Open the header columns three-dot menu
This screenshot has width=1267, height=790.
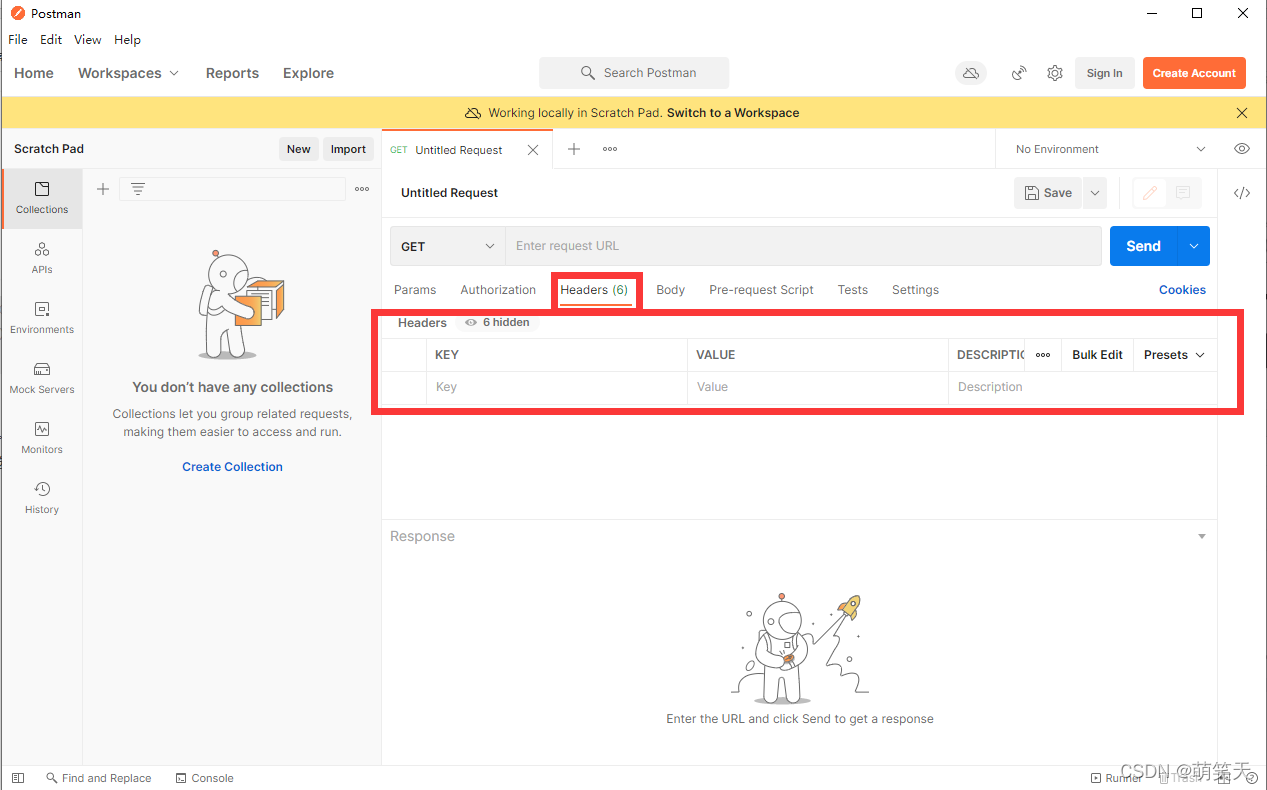[x=1043, y=355]
